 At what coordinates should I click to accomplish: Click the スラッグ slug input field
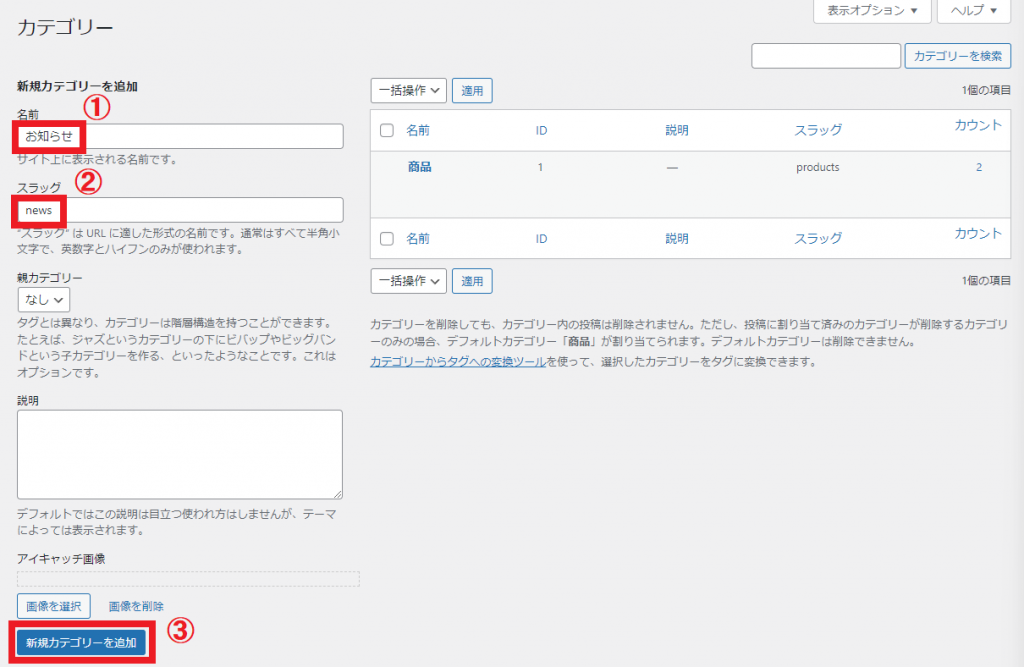point(180,210)
